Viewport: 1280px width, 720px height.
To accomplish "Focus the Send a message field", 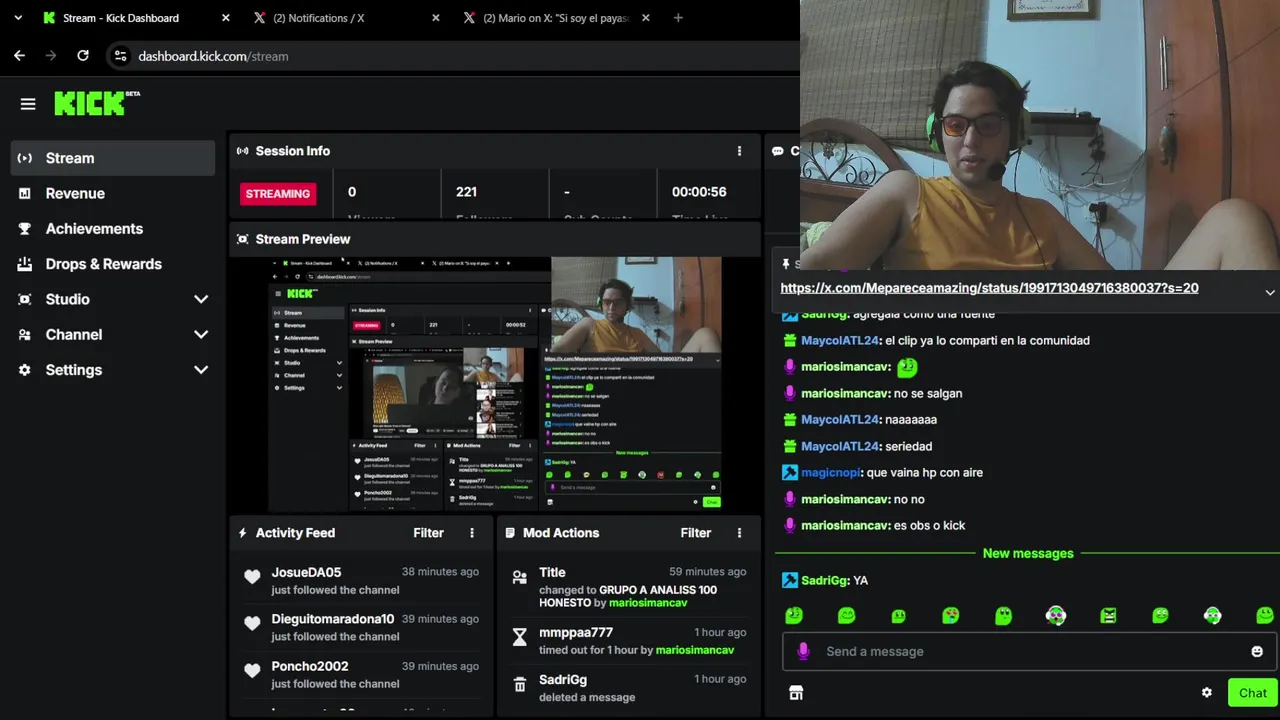I will coord(1028,651).
